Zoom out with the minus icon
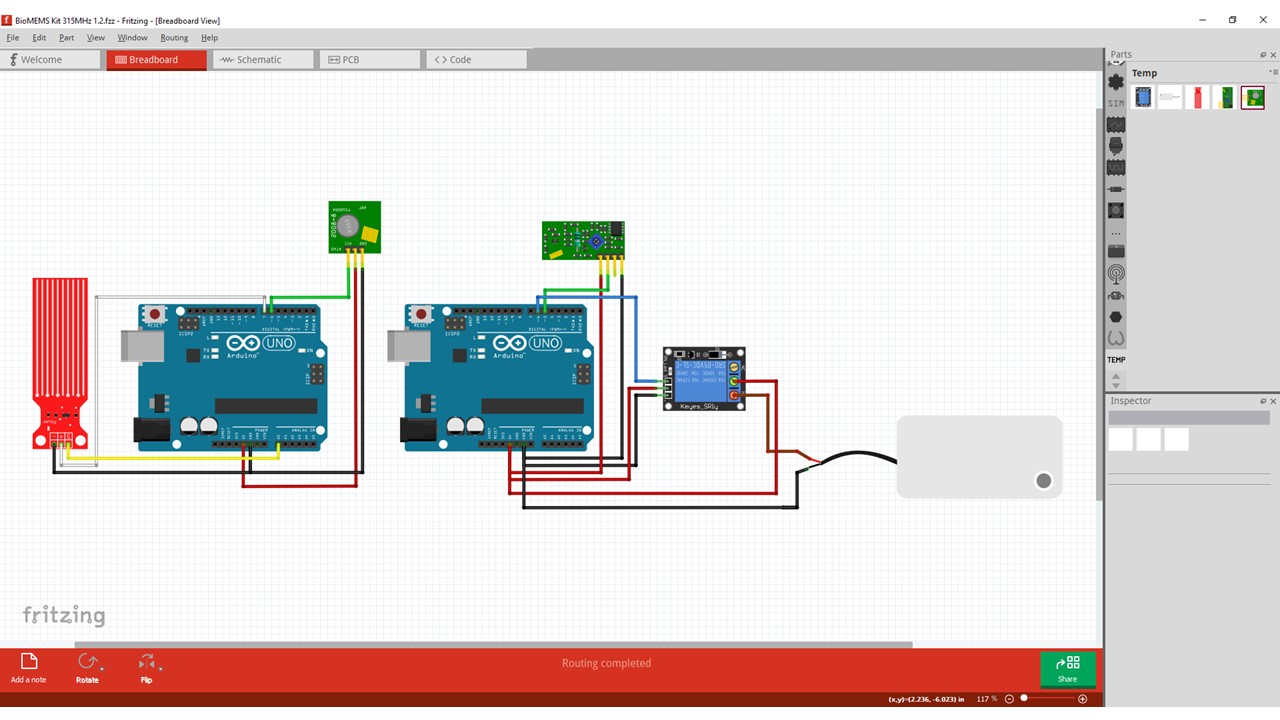Viewport: 1280px width, 720px height. 1009,699
